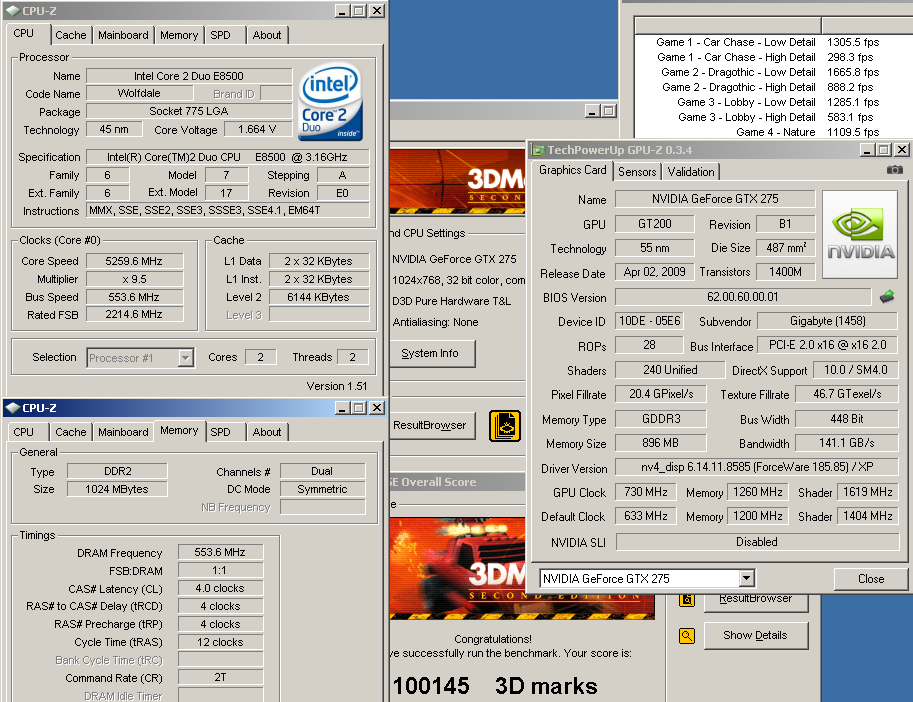
Task: Click the score 100145 3D marks
Action: click(494, 686)
